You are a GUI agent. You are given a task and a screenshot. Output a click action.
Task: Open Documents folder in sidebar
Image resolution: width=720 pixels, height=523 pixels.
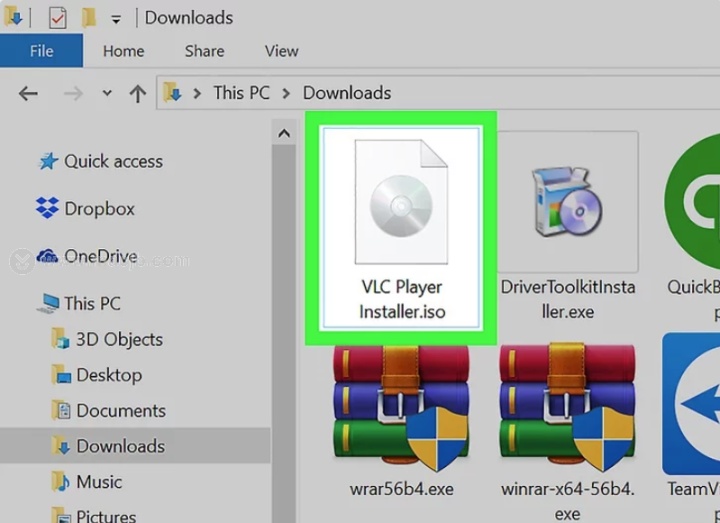[121, 411]
